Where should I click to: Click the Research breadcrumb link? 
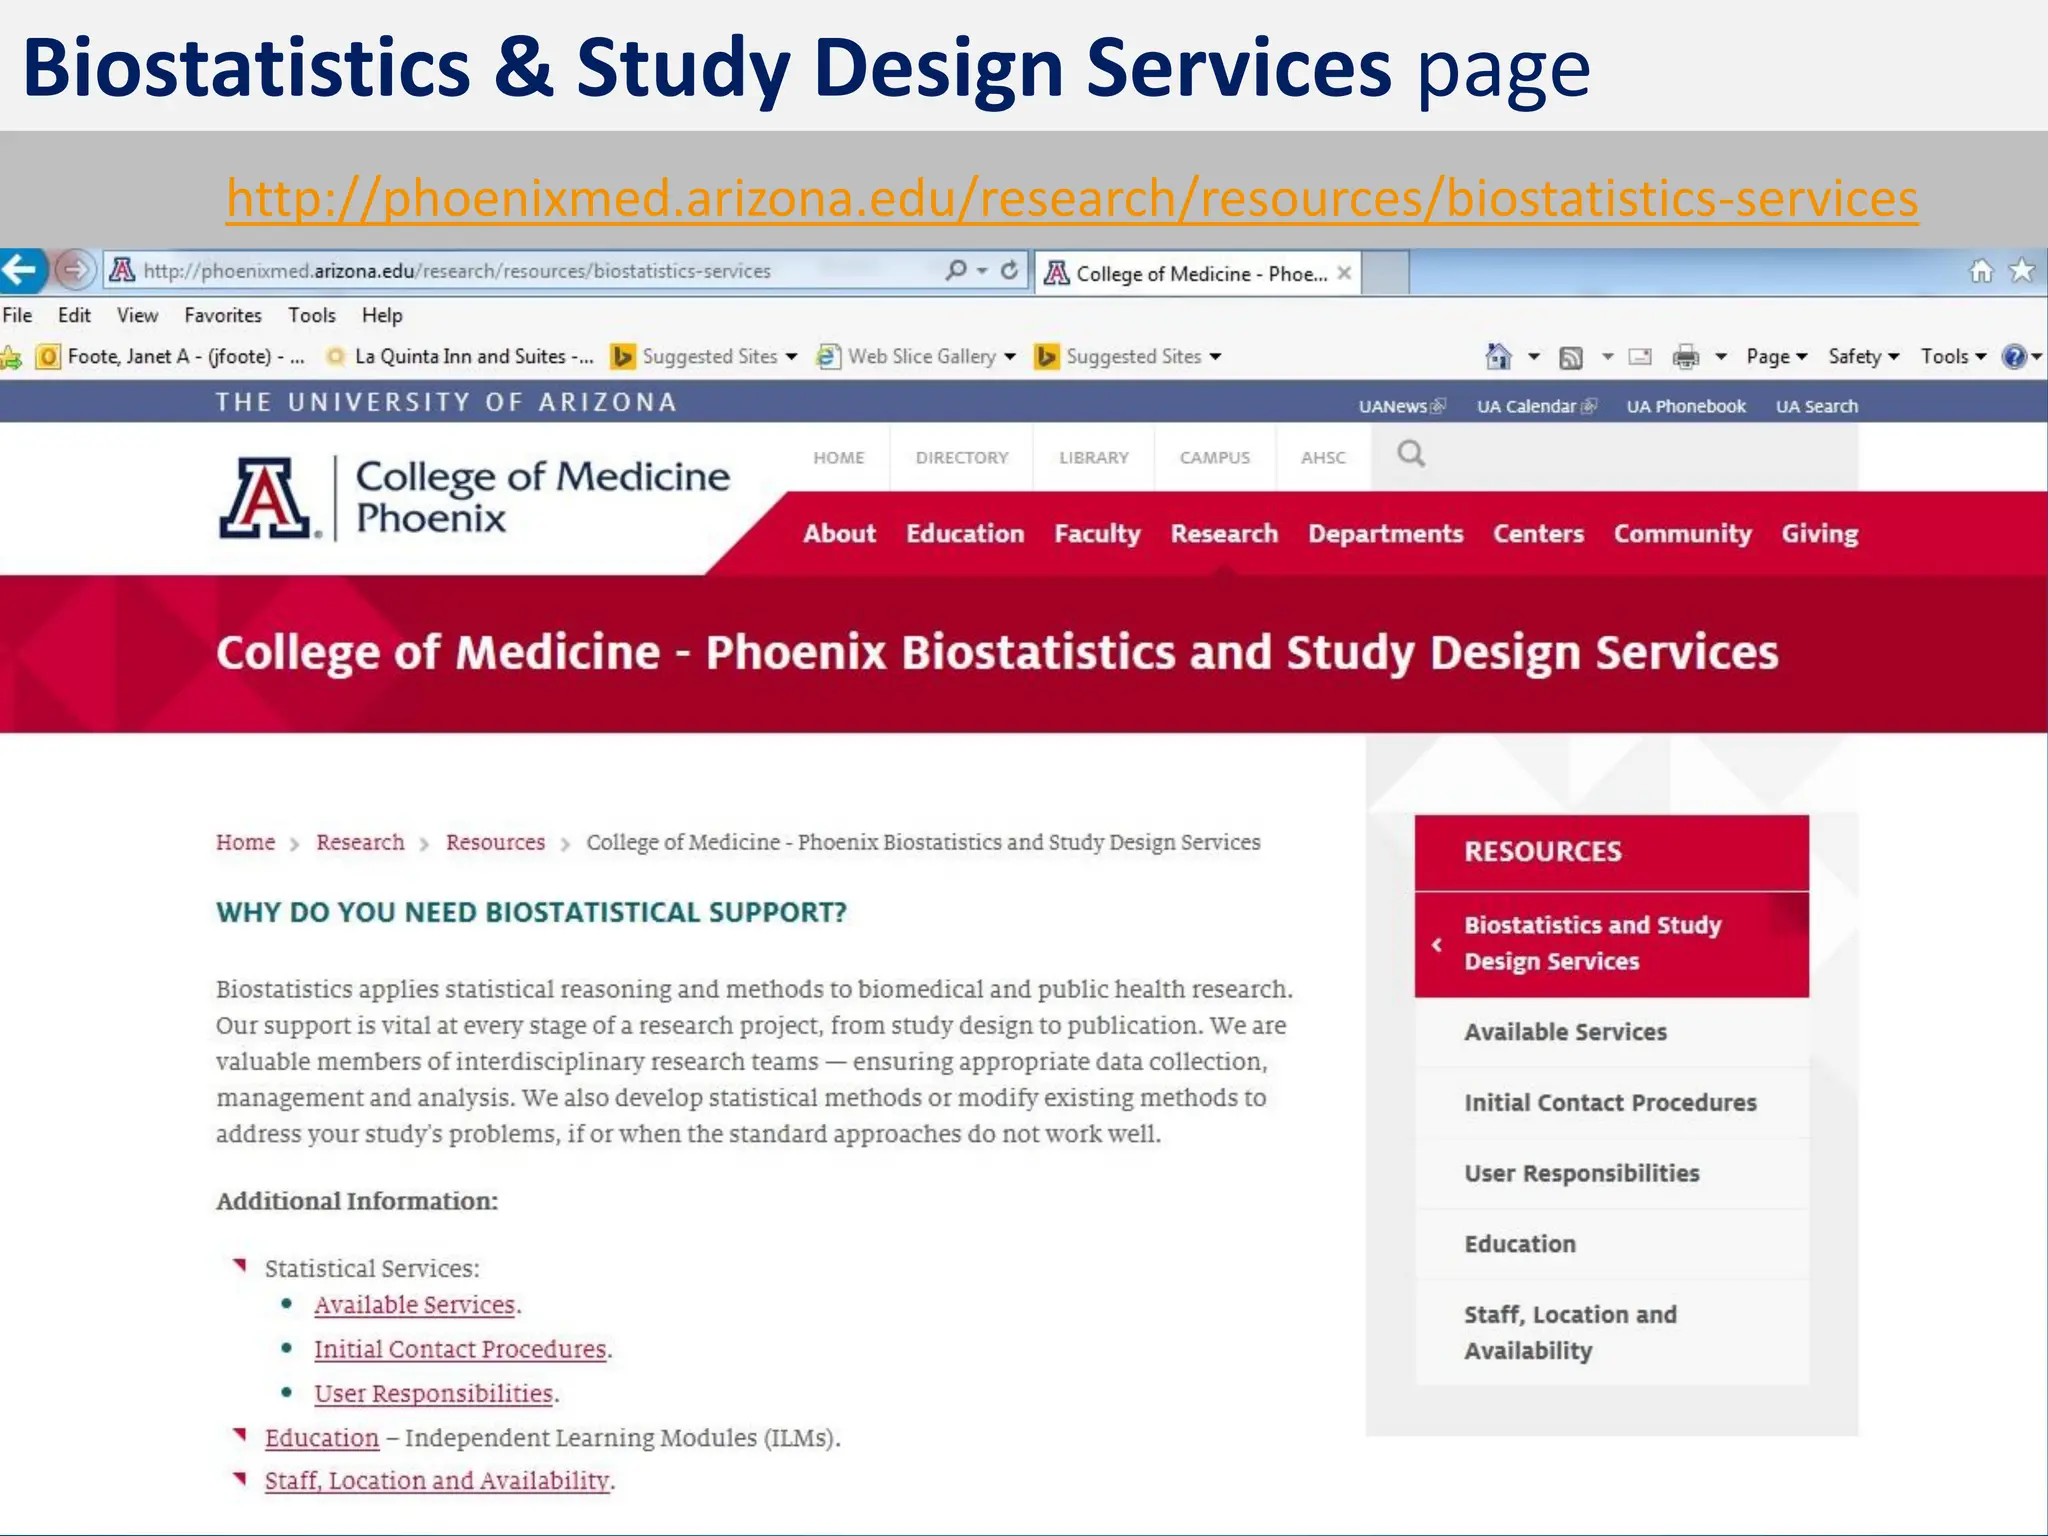click(360, 843)
